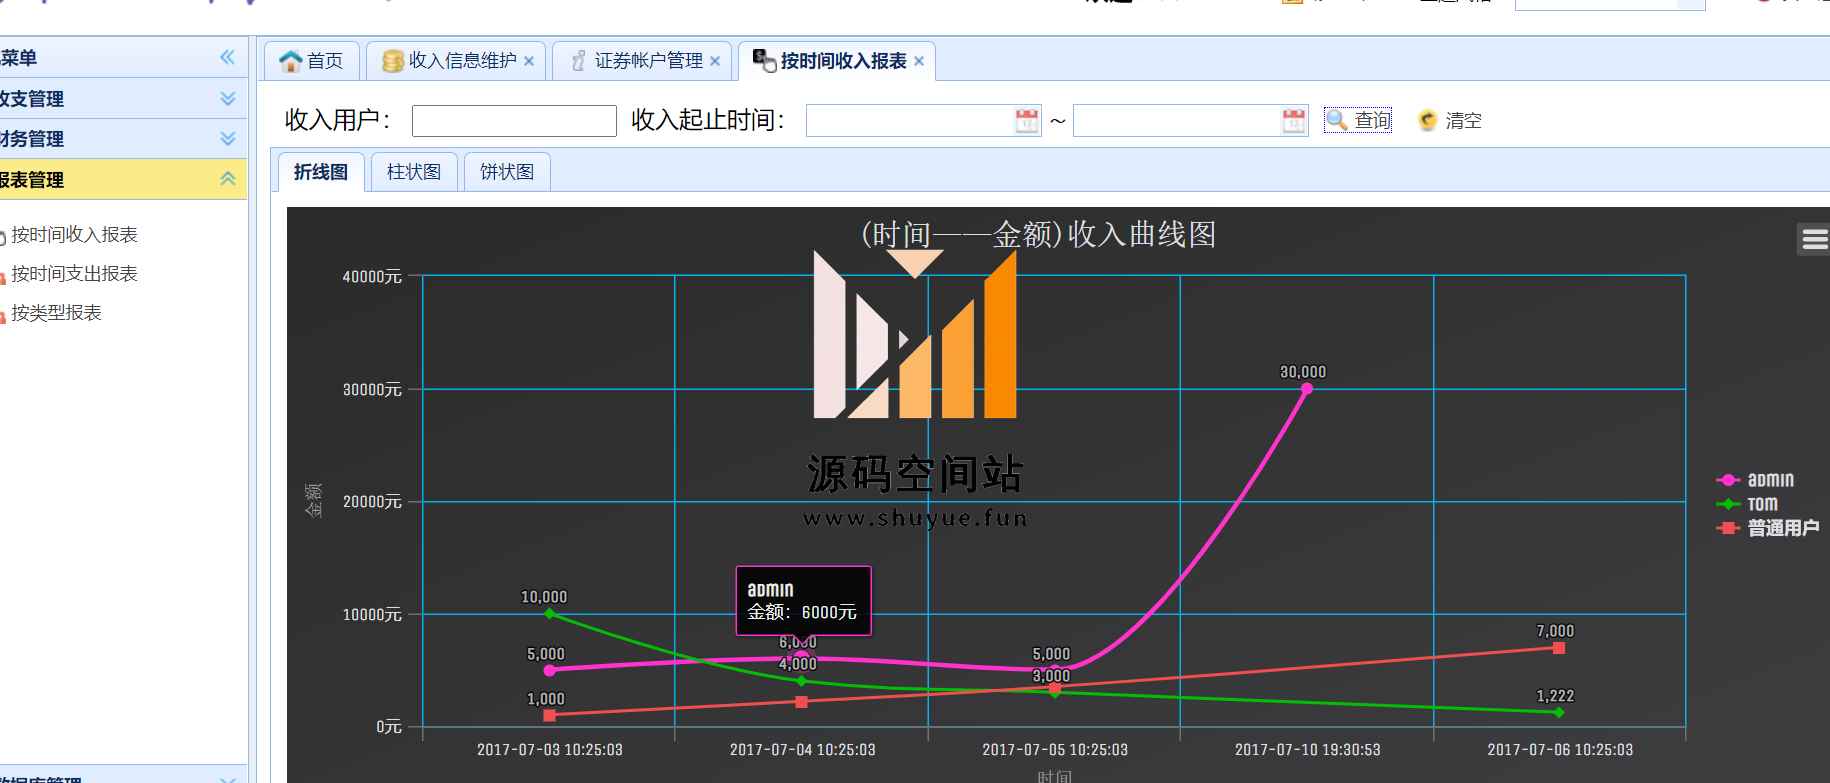Click the Tom 1,222 data point
Viewport: 1830px width, 783px height.
click(1559, 712)
